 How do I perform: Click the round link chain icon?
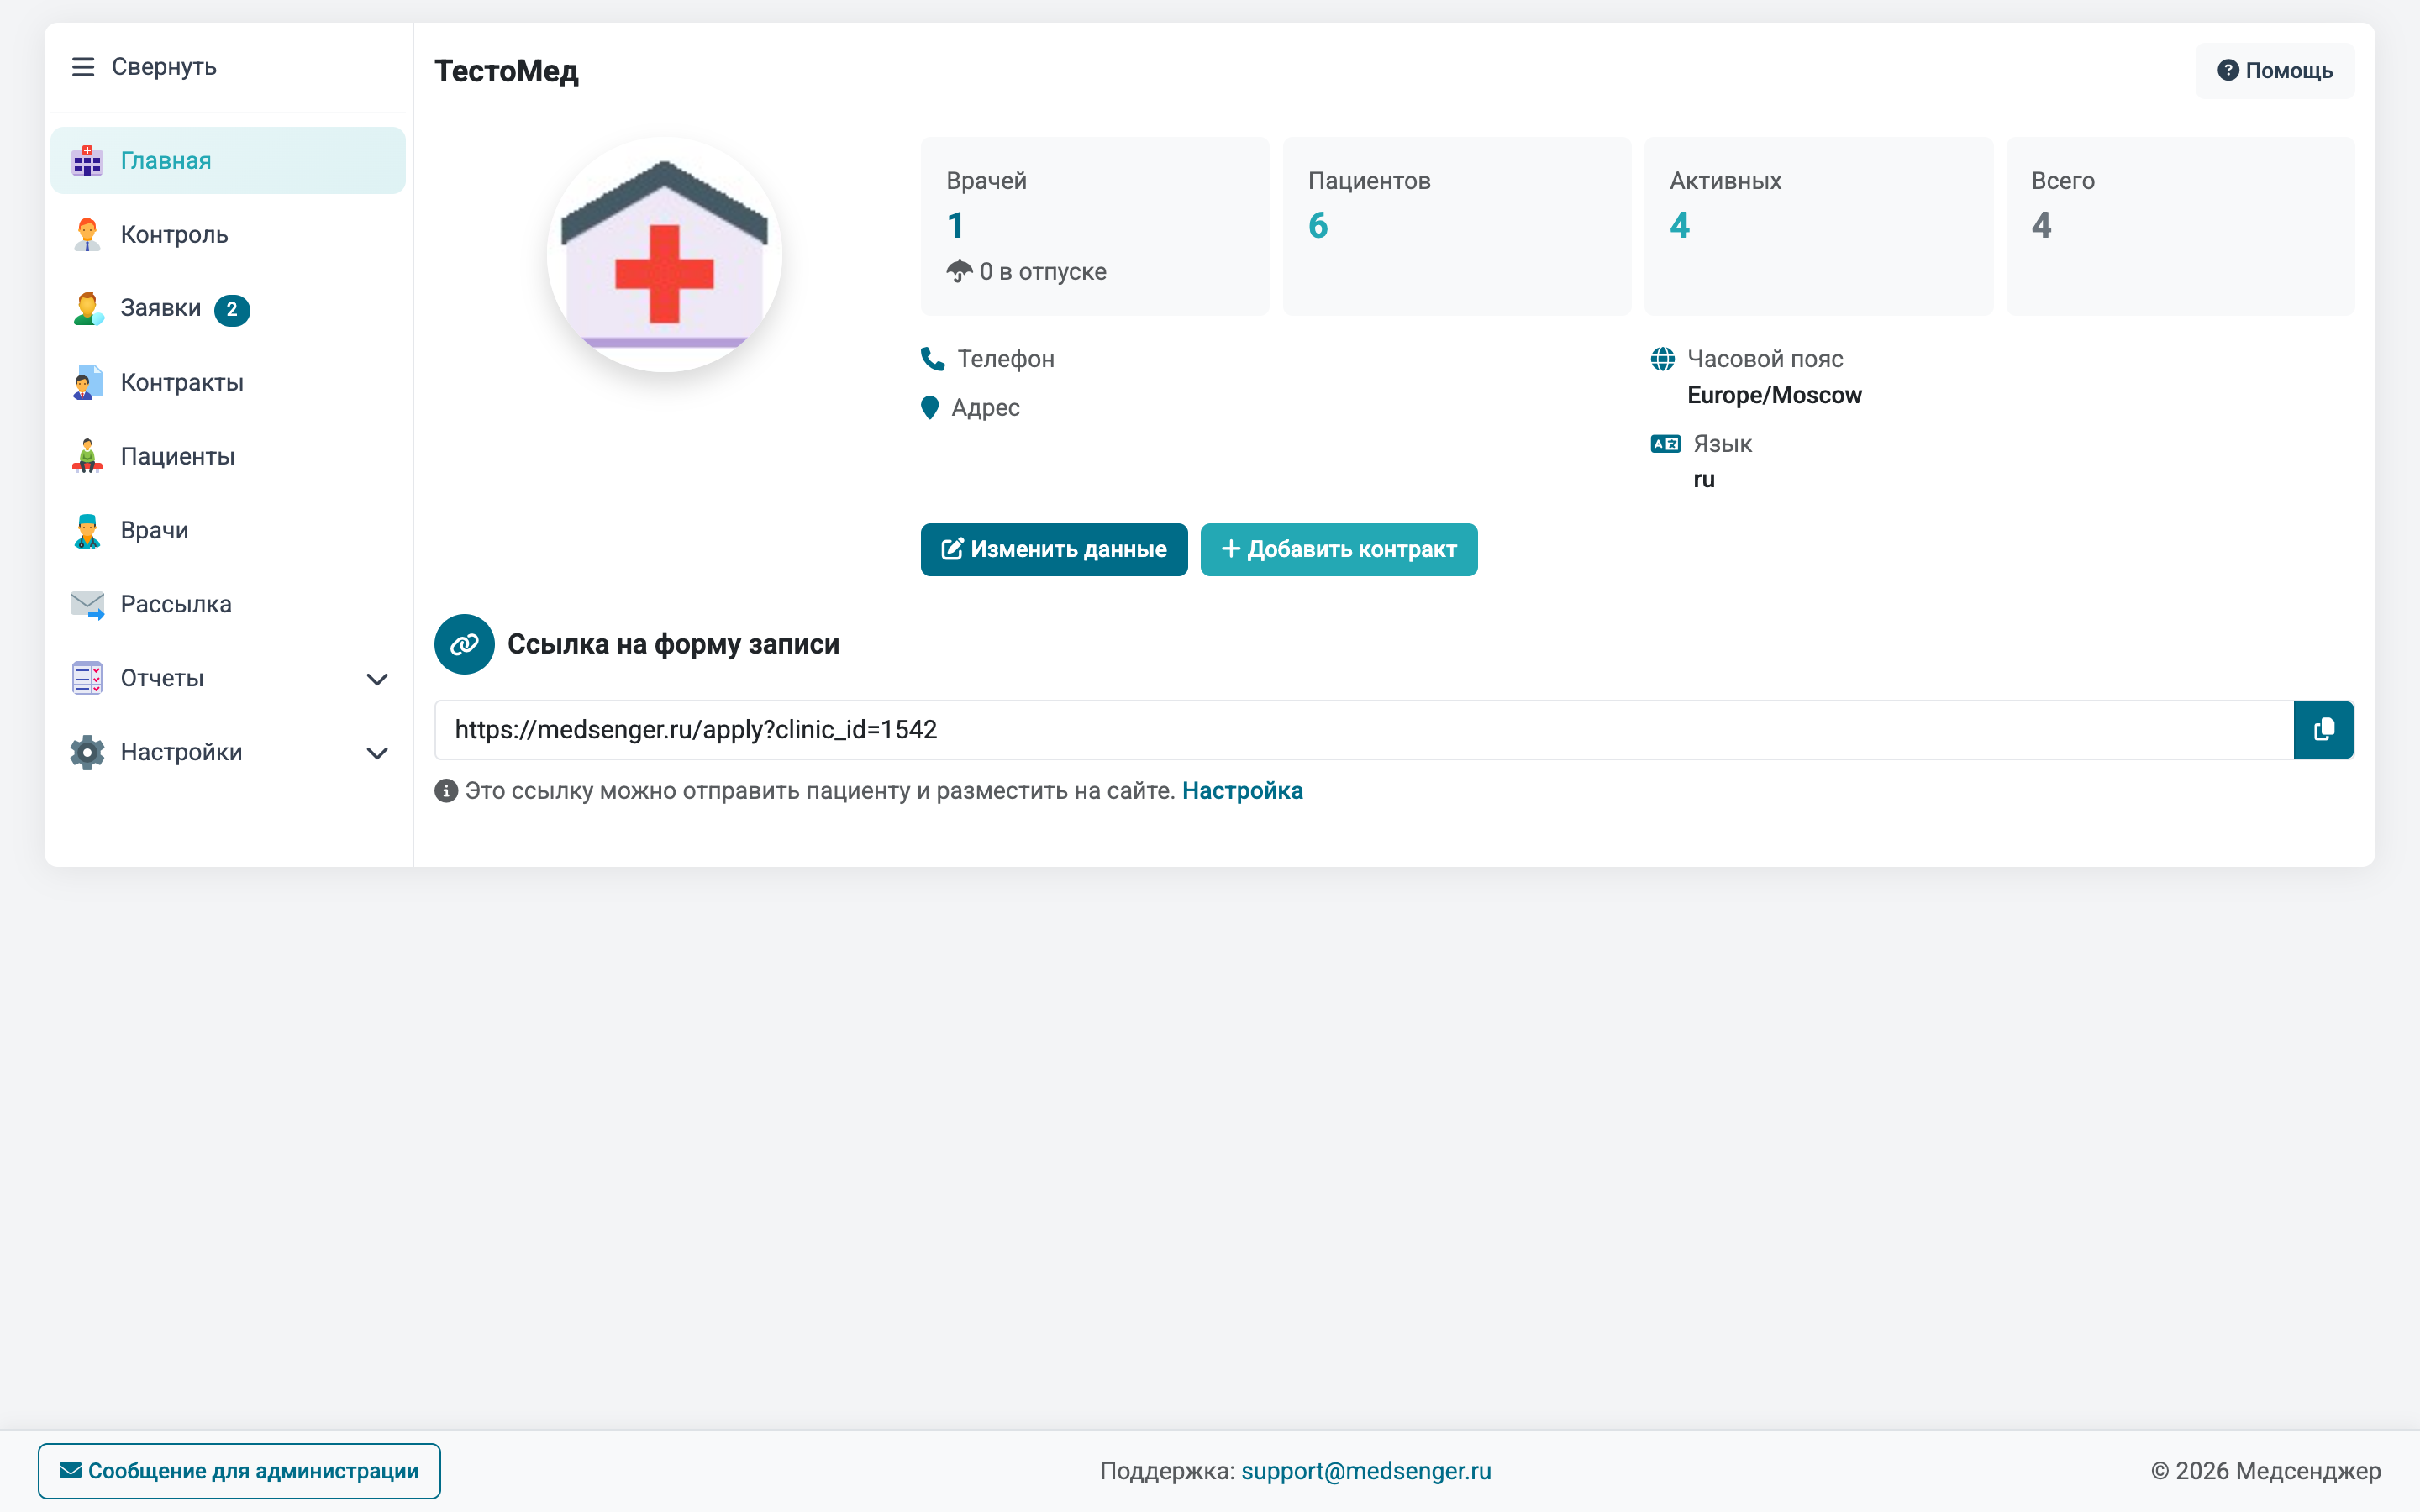pyautogui.click(x=464, y=644)
